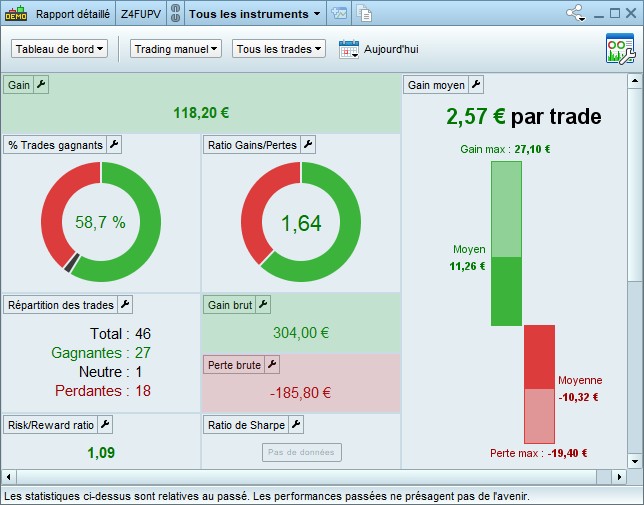Click the DEMO logo icon
644x505 pixels.
tap(16, 14)
